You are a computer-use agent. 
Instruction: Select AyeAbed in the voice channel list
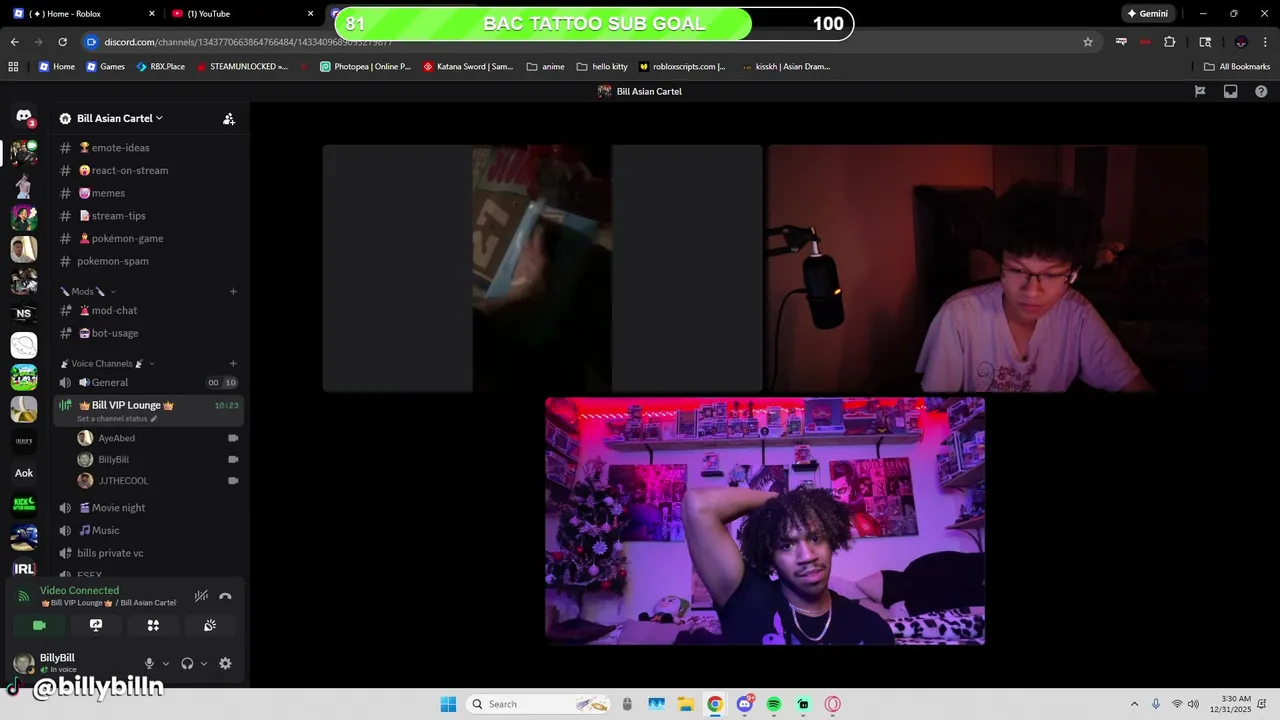point(158,438)
